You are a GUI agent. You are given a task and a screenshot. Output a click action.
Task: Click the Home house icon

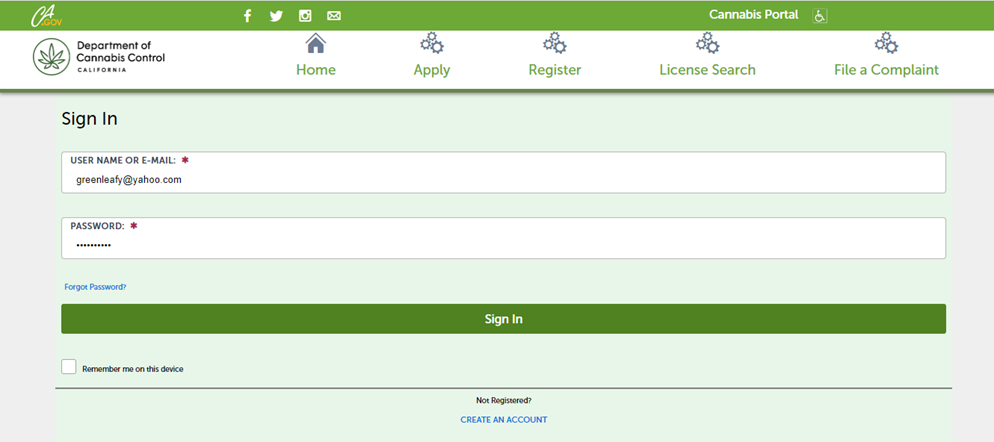pyautogui.click(x=316, y=43)
